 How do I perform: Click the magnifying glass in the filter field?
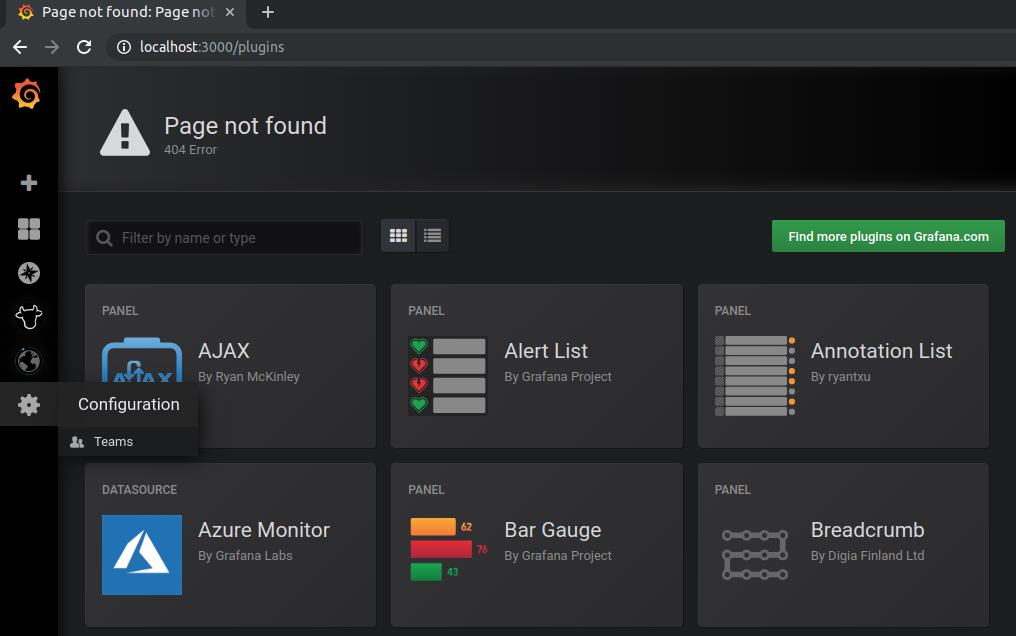pos(104,237)
